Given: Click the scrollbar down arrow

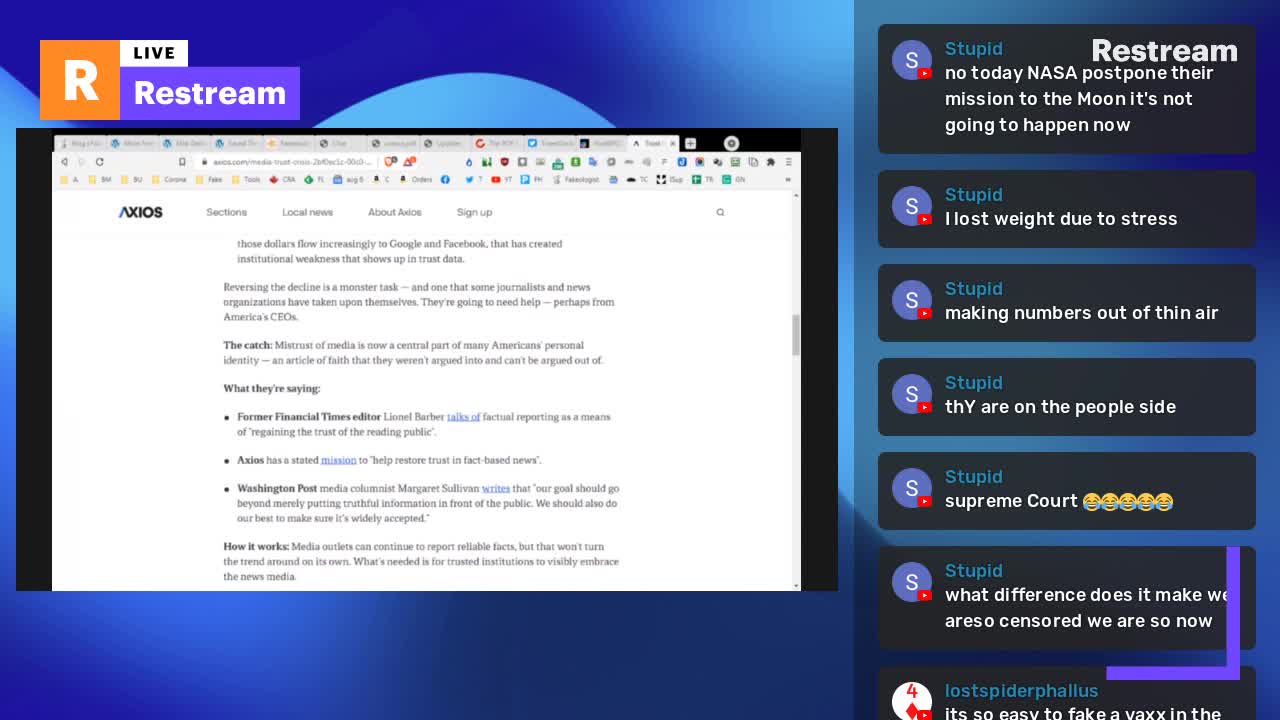Looking at the screenshot, I should (796, 585).
